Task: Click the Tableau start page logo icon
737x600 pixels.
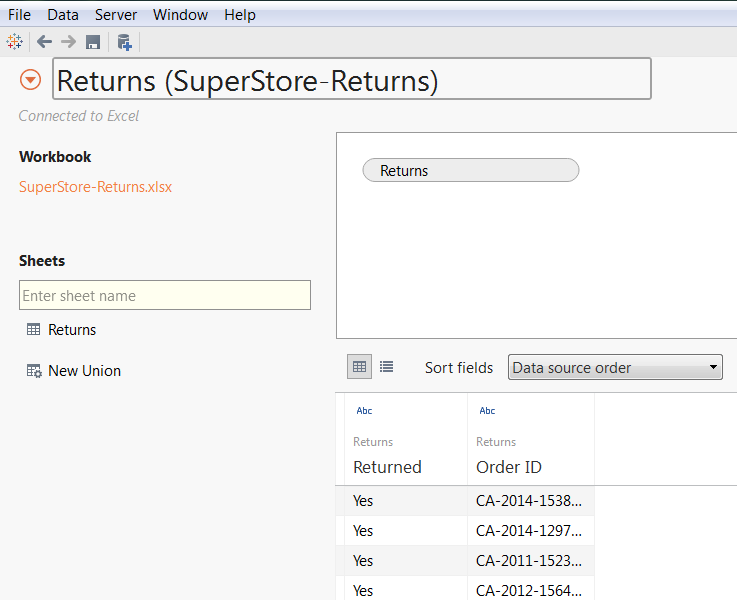Action: [x=15, y=42]
